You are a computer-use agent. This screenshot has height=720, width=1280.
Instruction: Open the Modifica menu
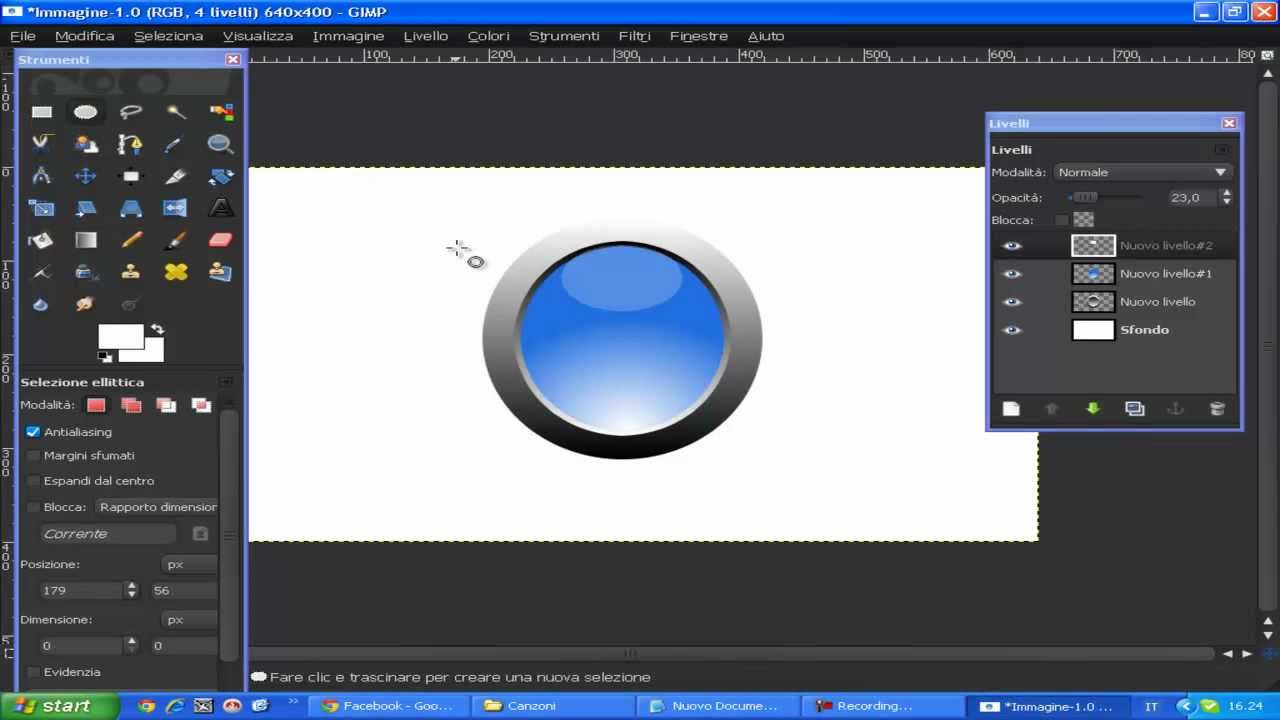coord(85,36)
